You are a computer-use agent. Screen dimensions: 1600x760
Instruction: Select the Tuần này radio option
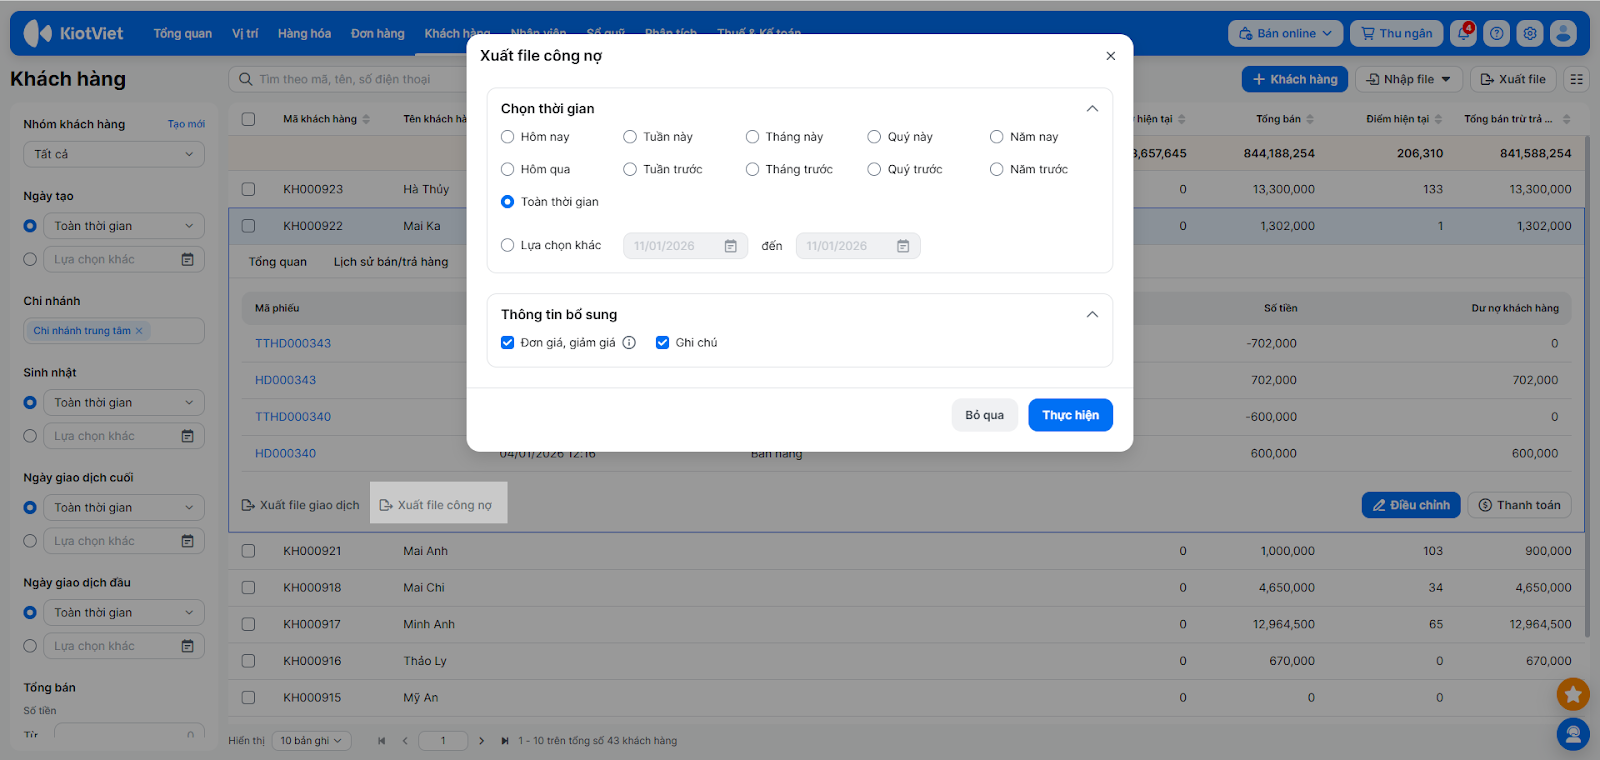click(x=630, y=137)
